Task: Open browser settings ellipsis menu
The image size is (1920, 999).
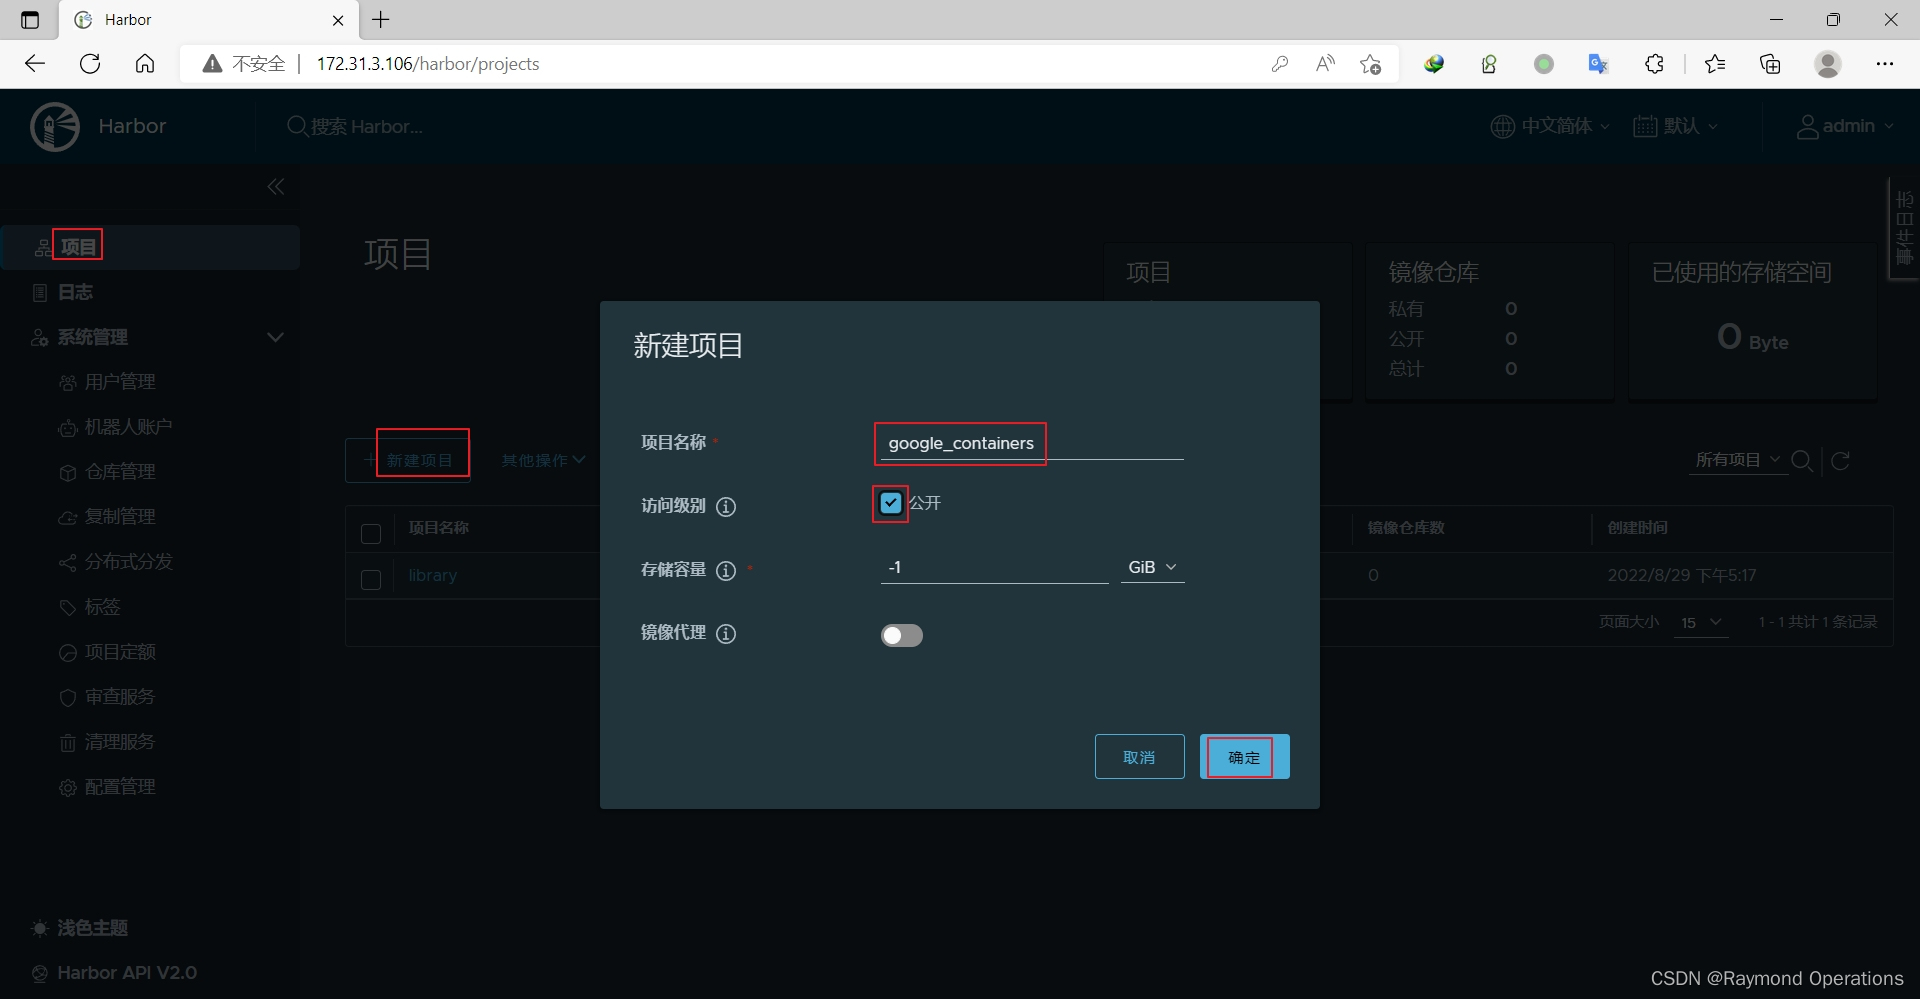Action: tap(1885, 64)
